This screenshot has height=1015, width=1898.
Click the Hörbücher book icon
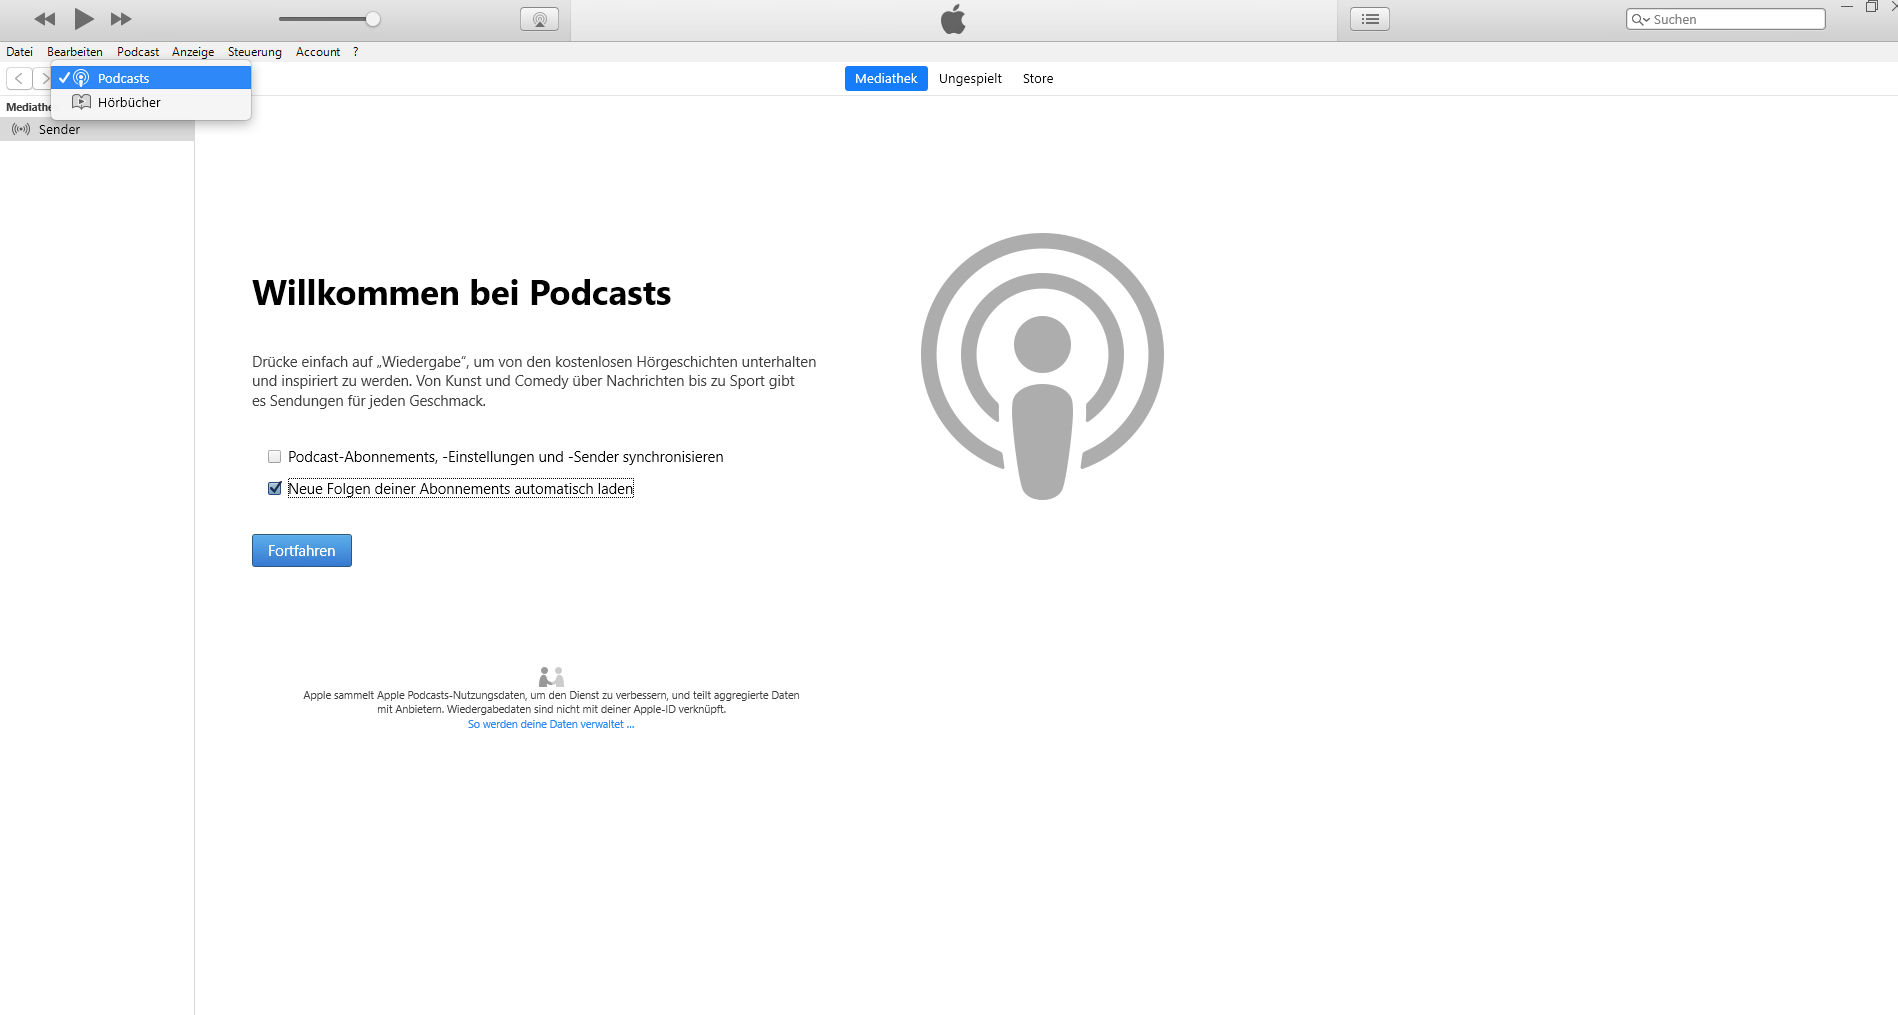click(82, 102)
